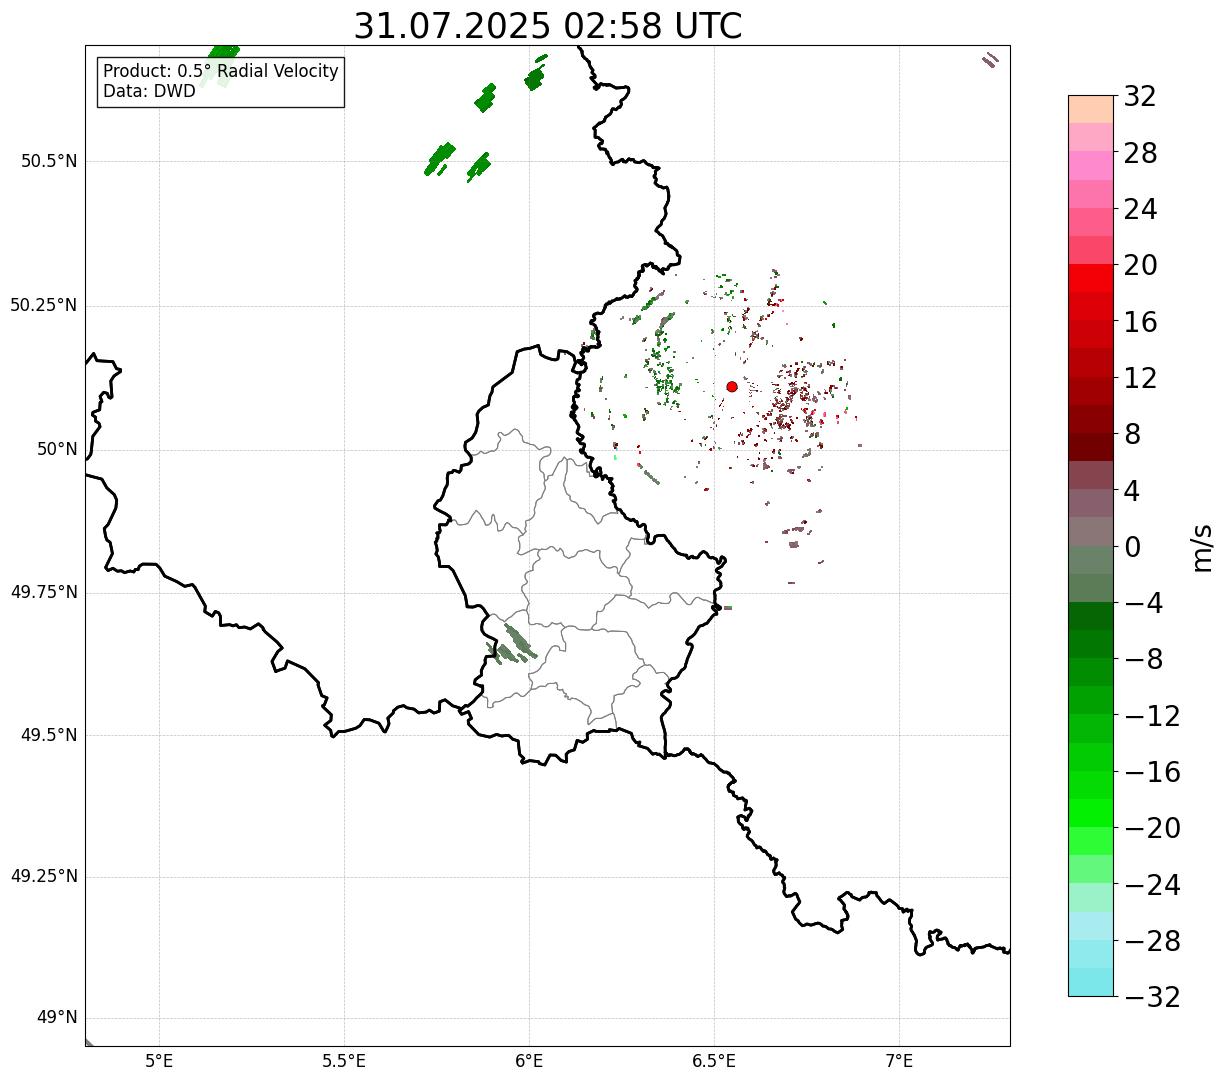Pick the cyan bottommost colorbar segment

click(x=1090, y=982)
